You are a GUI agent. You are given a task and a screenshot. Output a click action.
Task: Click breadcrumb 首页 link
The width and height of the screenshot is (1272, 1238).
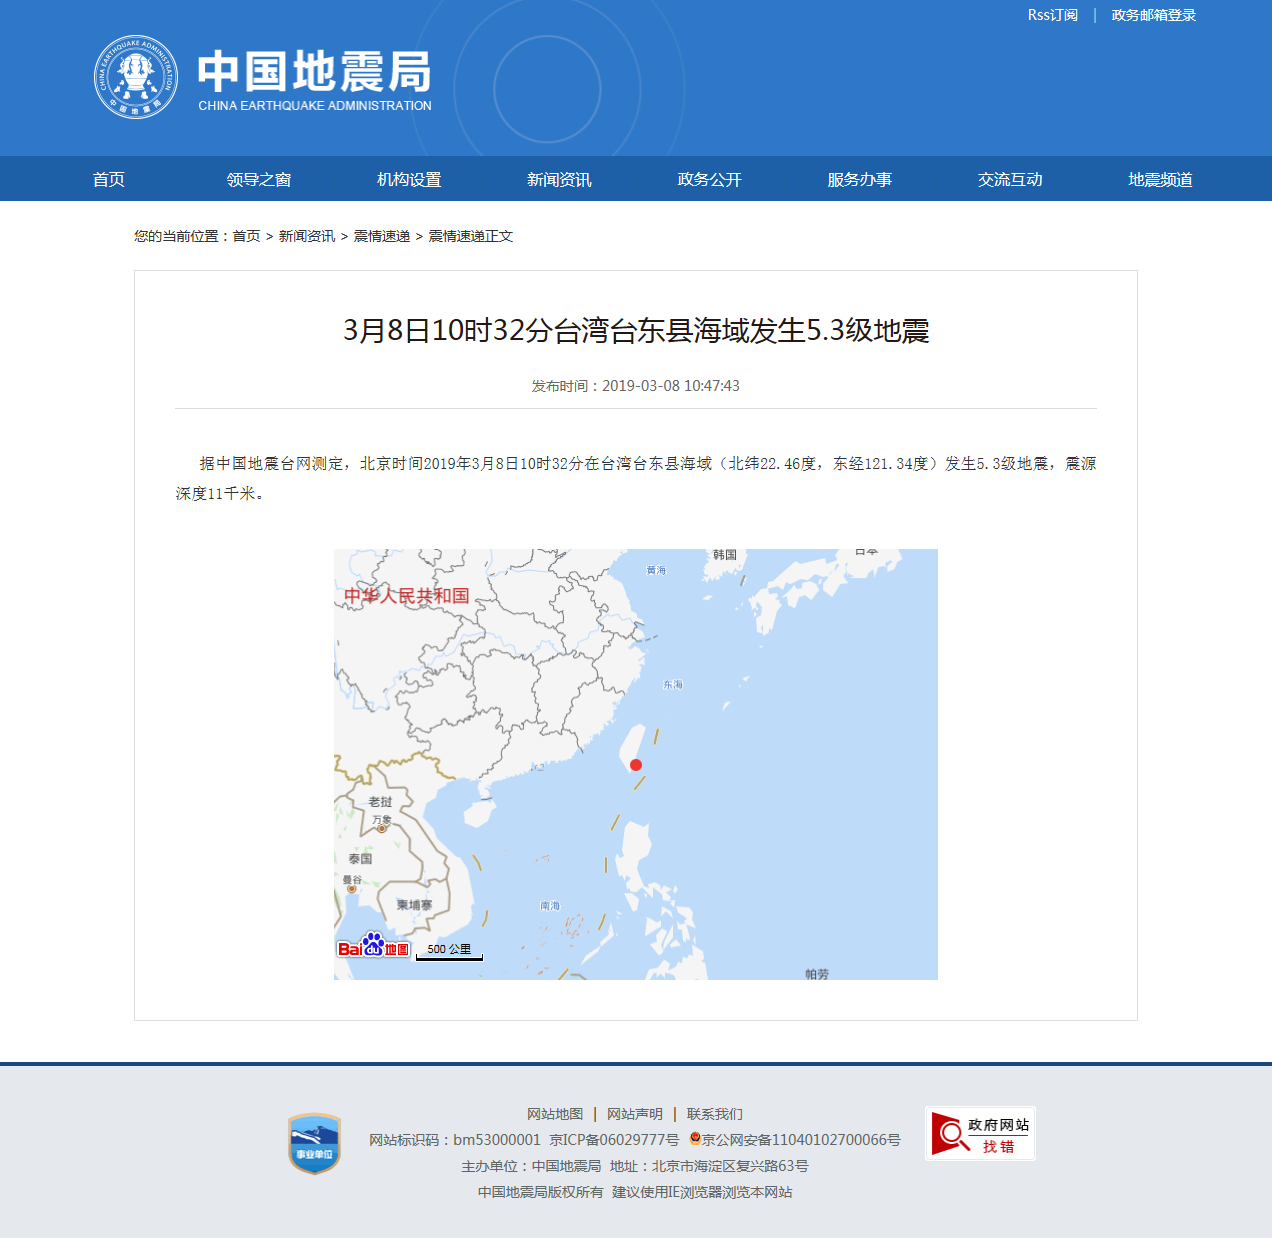click(246, 236)
